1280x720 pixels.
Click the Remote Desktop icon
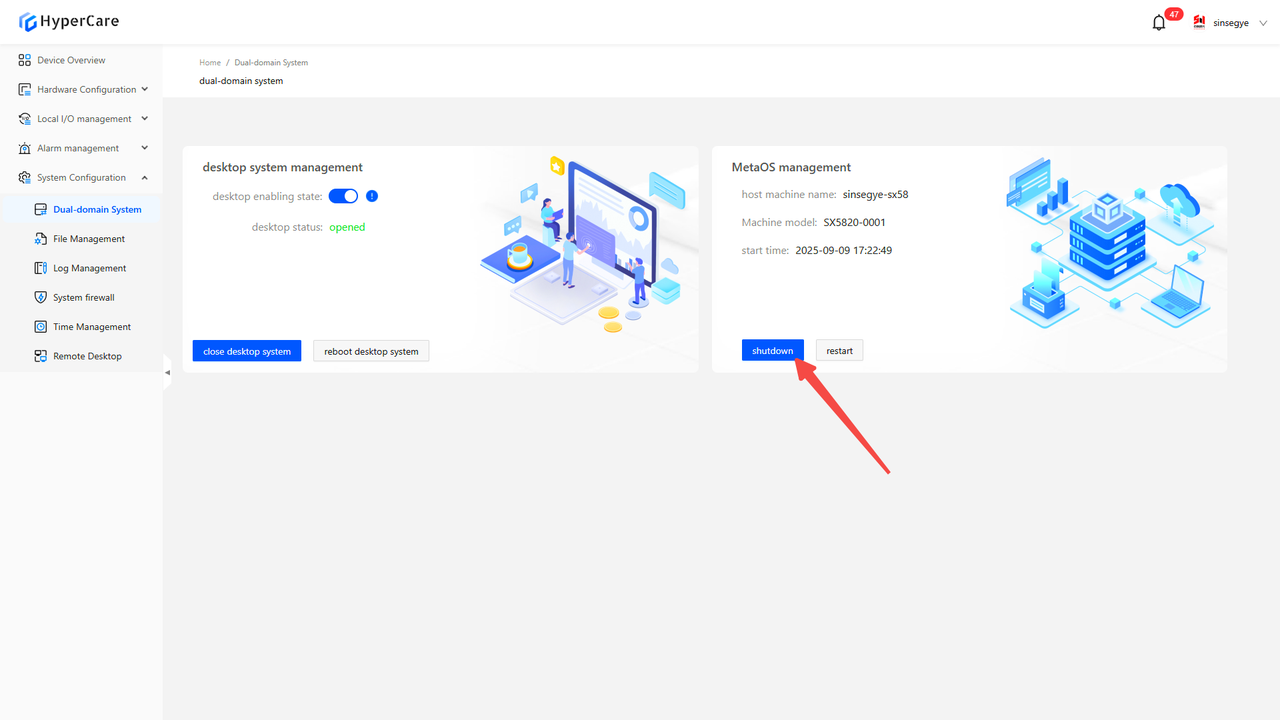(41, 356)
